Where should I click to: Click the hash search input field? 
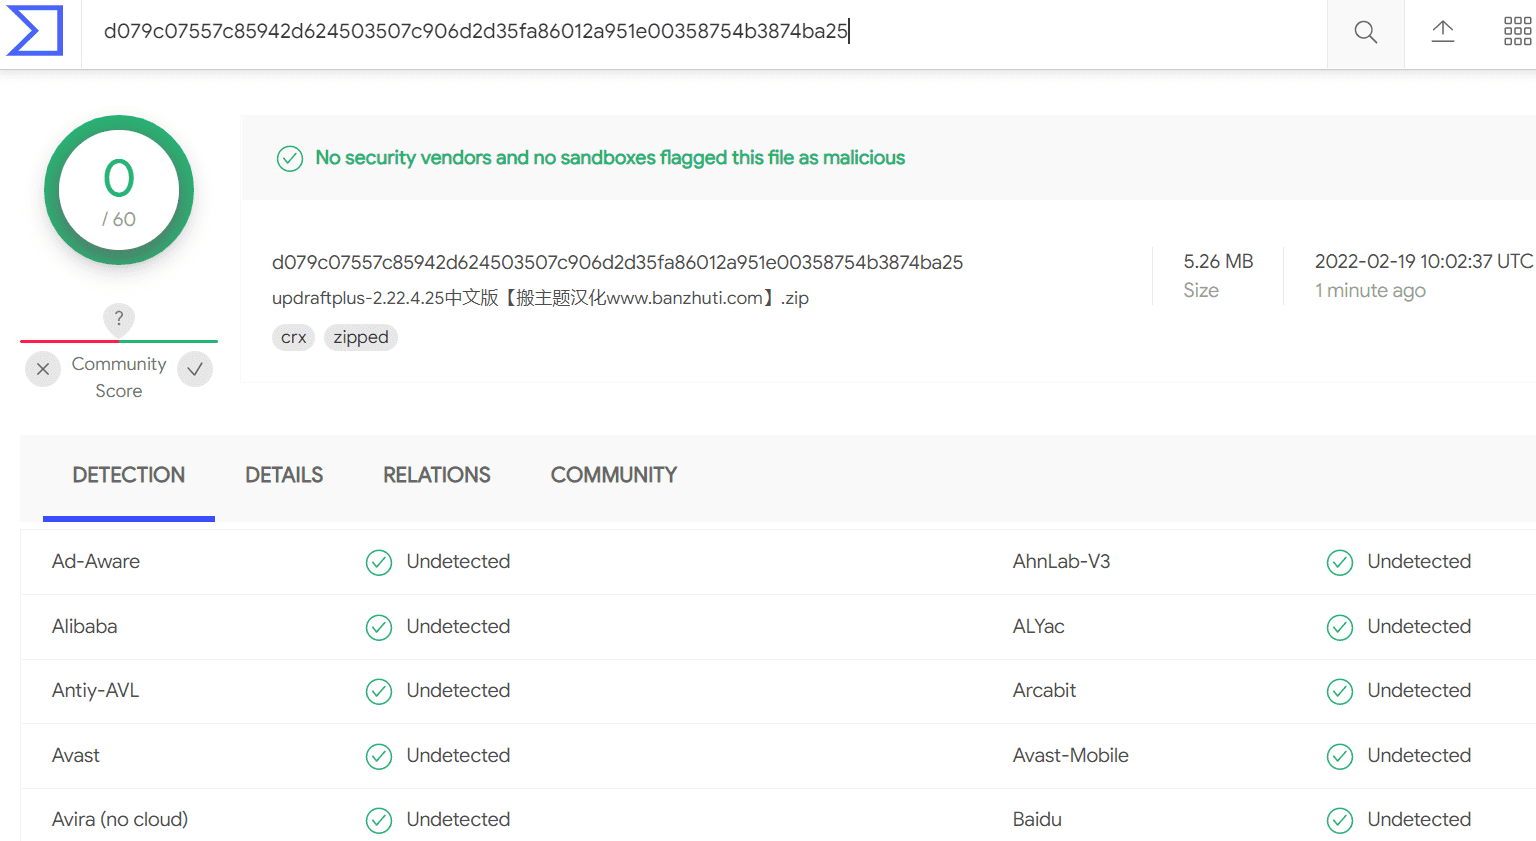[x=704, y=32]
